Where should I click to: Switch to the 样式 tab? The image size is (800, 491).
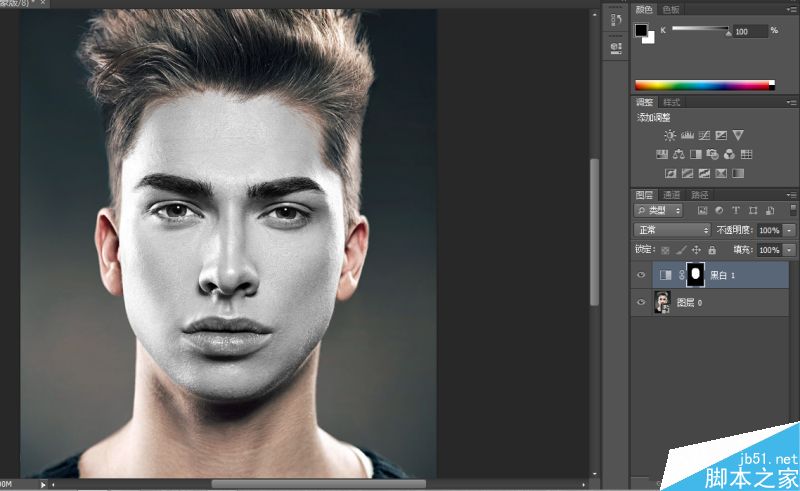[671, 102]
